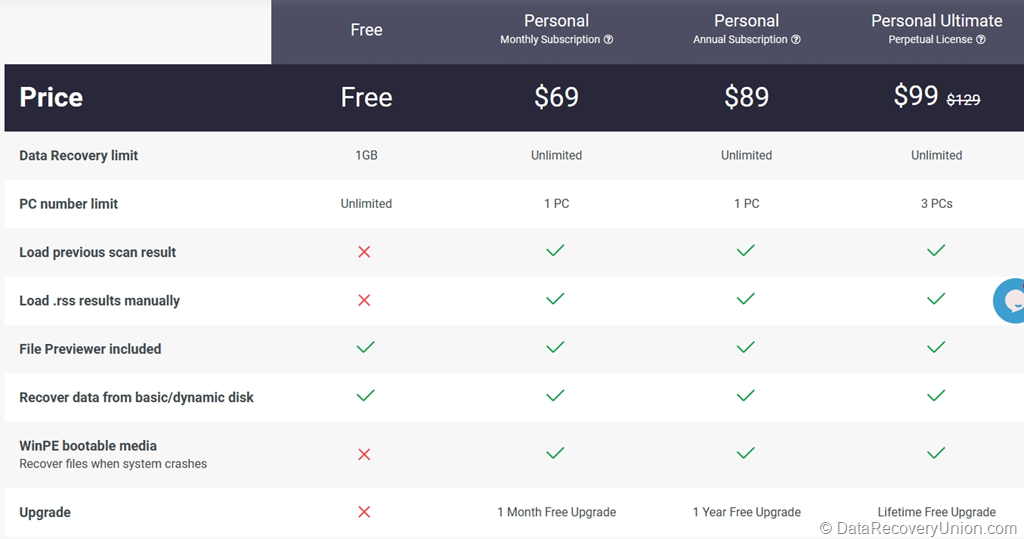
Task: Click red X for Free Load previous scan result
Action: (x=364, y=252)
